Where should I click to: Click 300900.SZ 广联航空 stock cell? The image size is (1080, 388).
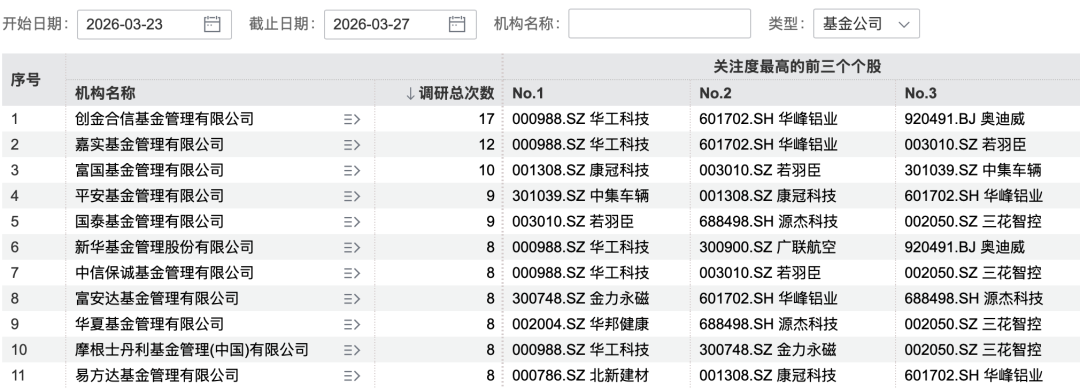click(x=768, y=247)
